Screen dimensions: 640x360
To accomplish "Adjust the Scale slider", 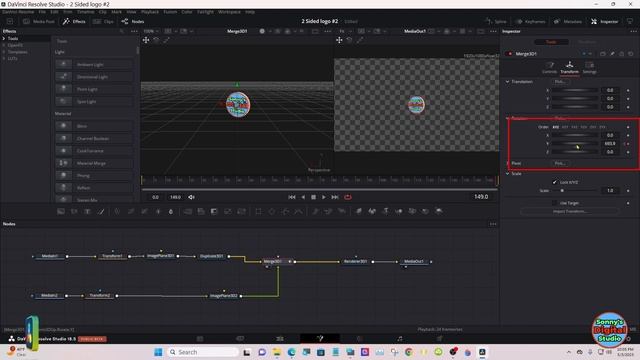I will (574, 191).
